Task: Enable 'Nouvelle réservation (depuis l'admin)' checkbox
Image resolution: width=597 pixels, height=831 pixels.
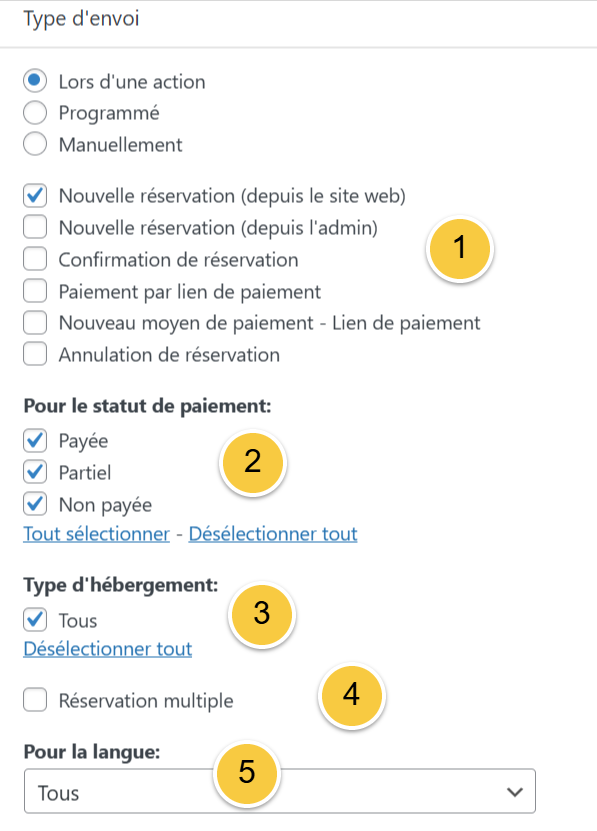Action: [34, 227]
